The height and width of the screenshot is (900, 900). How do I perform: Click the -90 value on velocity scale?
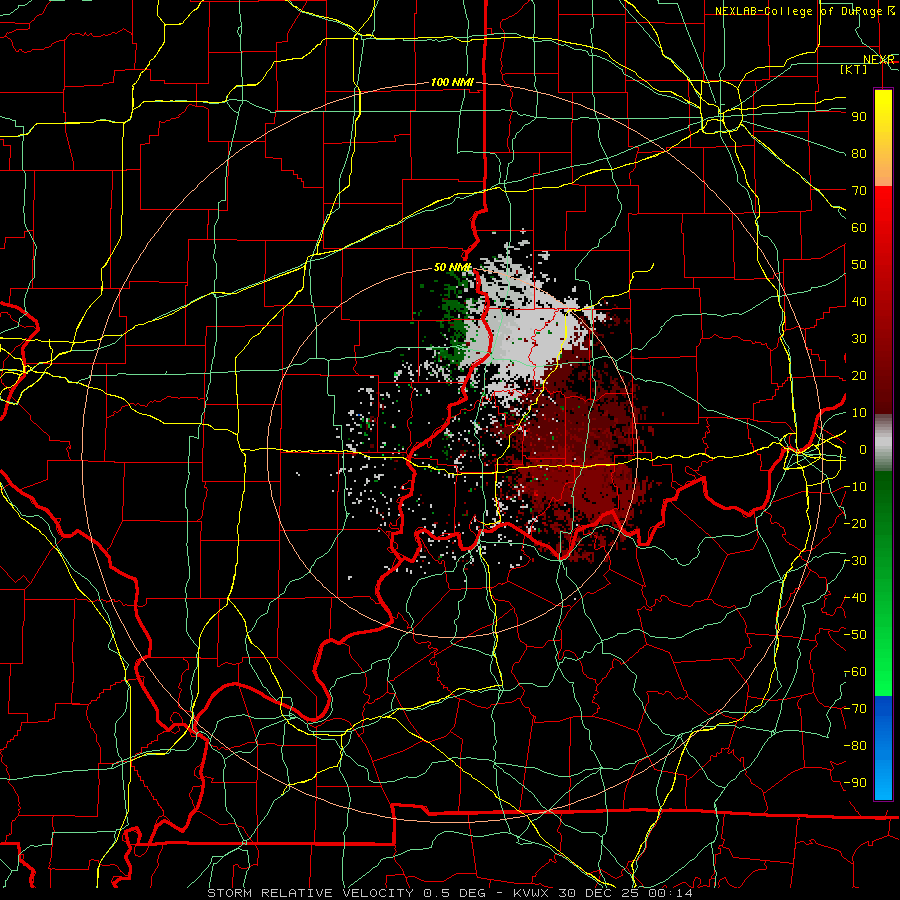point(855,783)
